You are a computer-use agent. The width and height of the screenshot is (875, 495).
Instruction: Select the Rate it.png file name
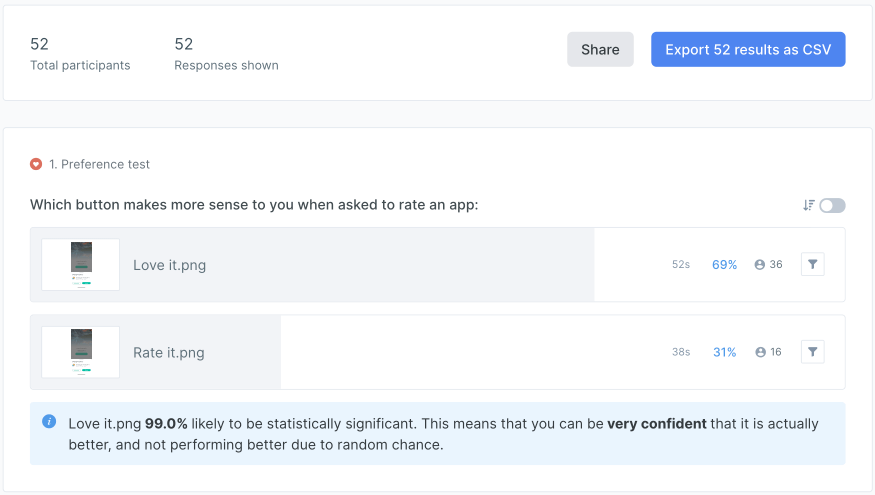(x=169, y=353)
